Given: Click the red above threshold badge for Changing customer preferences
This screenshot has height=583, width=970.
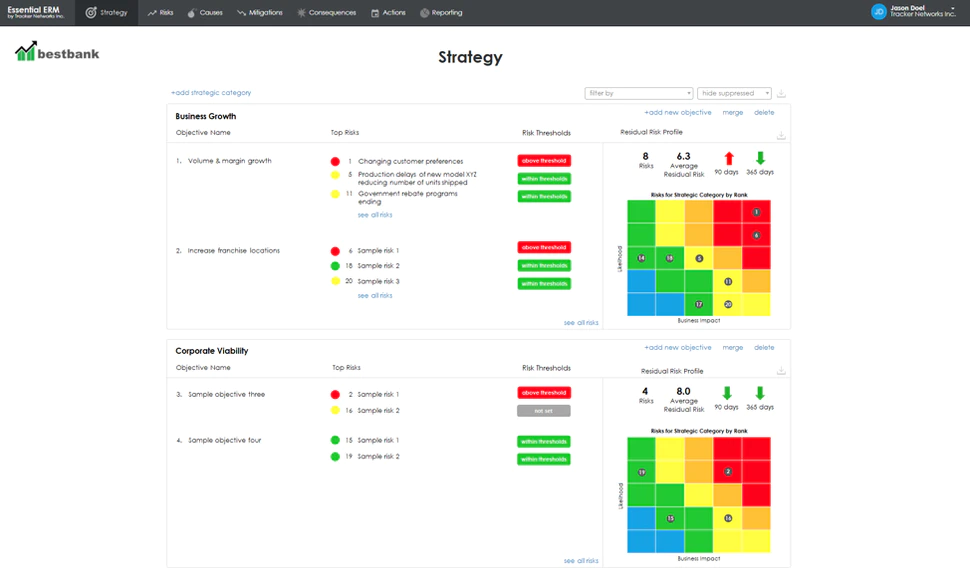Looking at the screenshot, I should 543,160.
